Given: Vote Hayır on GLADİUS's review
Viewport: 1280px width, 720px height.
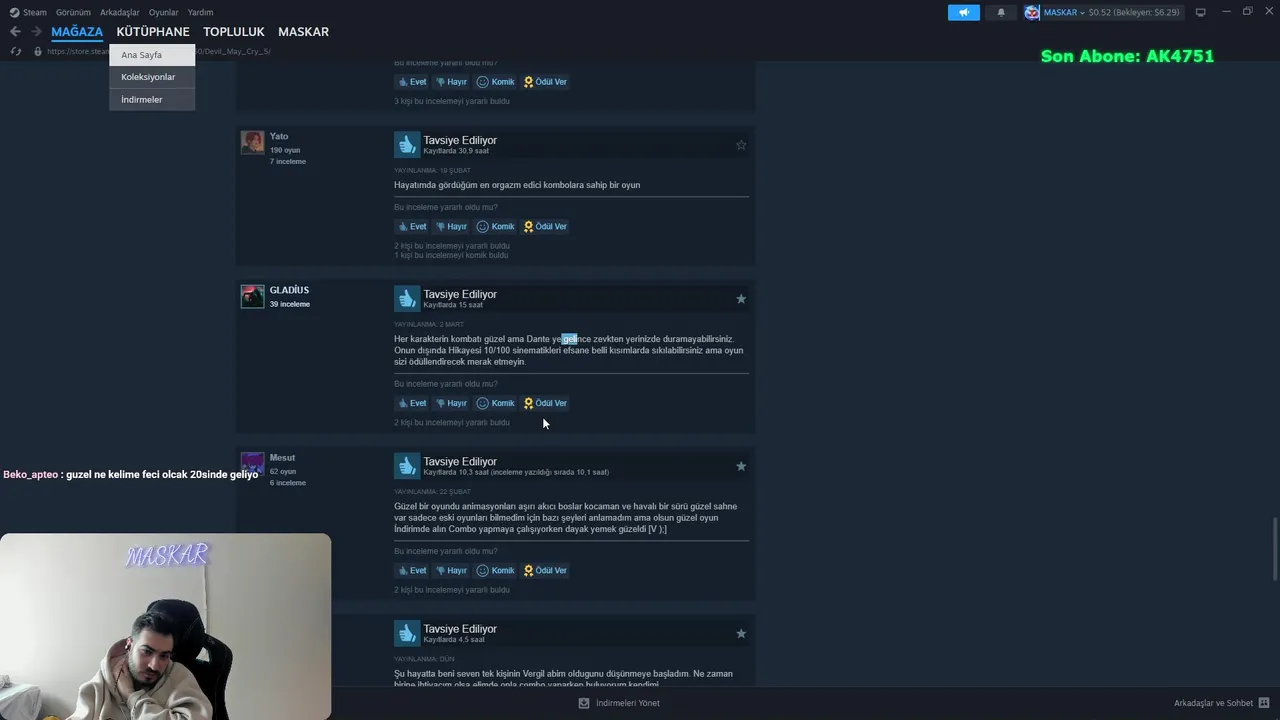Looking at the screenshot, I should point(451,403).
